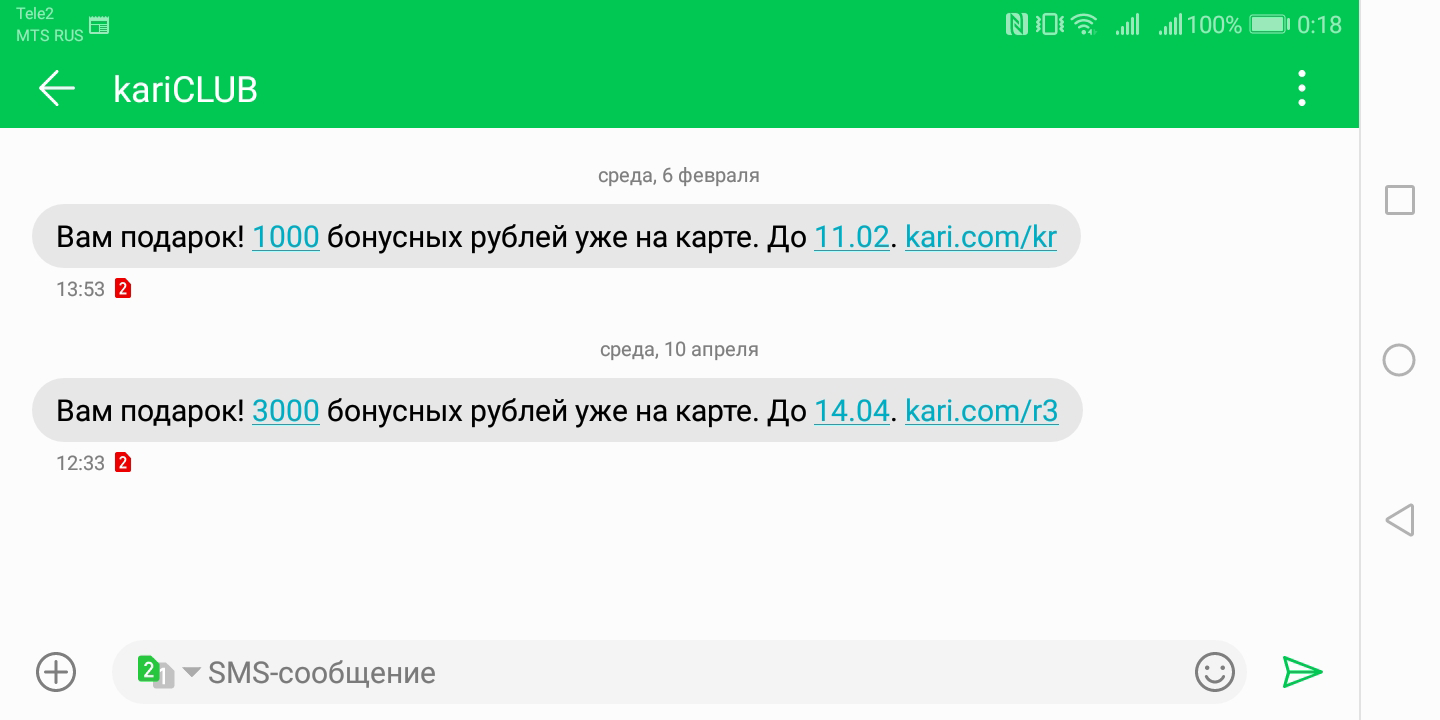
Task: Tap the Android recent apps square button
Action: pyautogui.click(x=1400, y=200)
